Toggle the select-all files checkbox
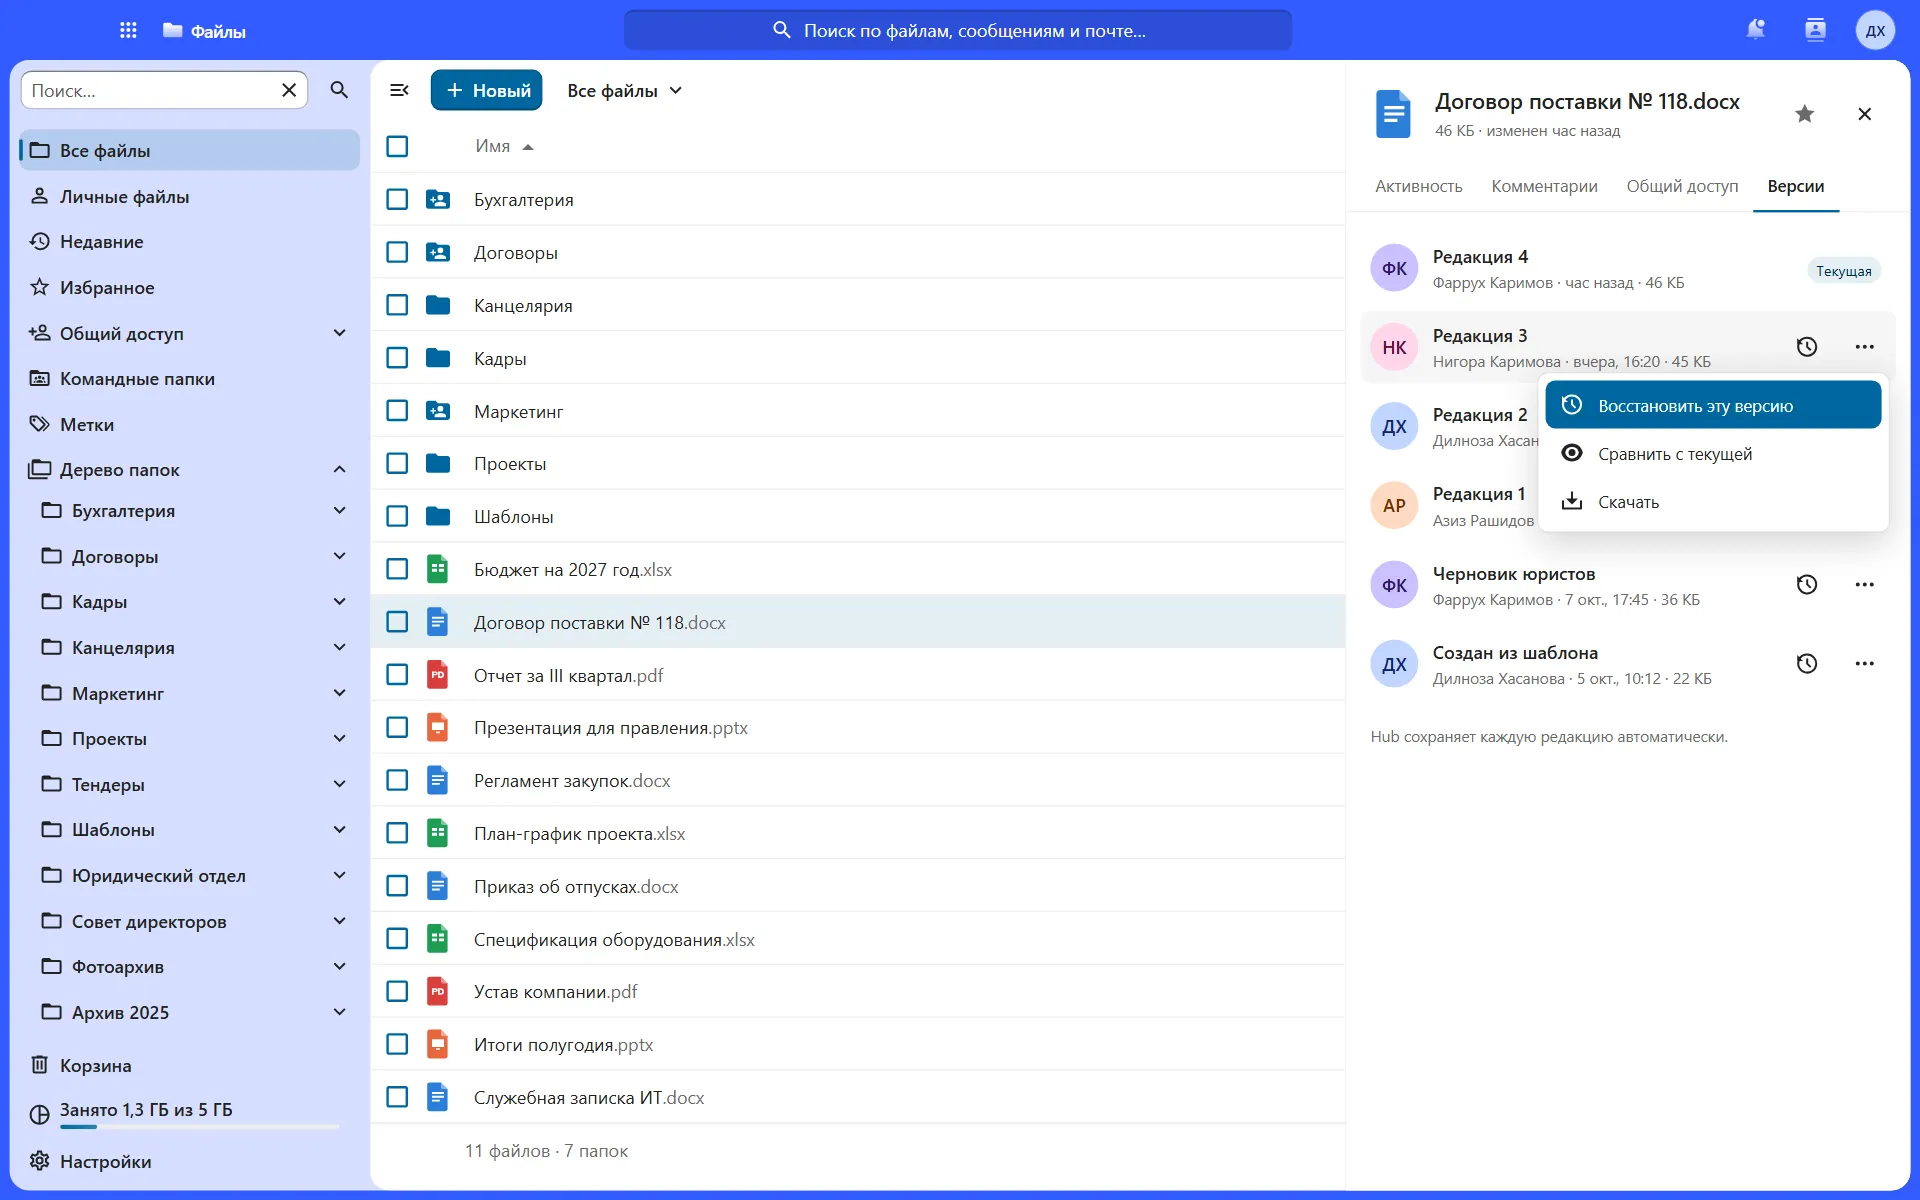Image resolution: width=1920 pixels, height=1200 pixels. (x=397, y=146)
